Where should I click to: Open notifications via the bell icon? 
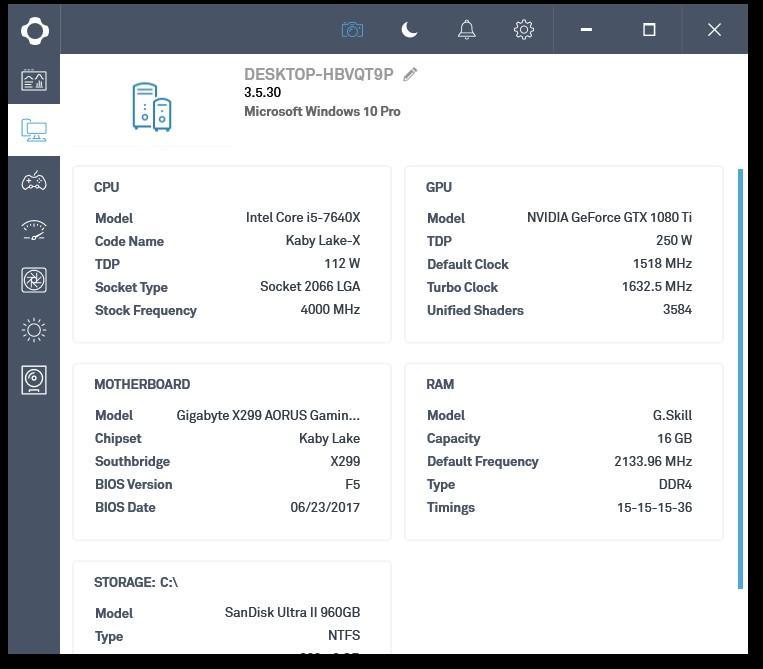click(466, 30)
